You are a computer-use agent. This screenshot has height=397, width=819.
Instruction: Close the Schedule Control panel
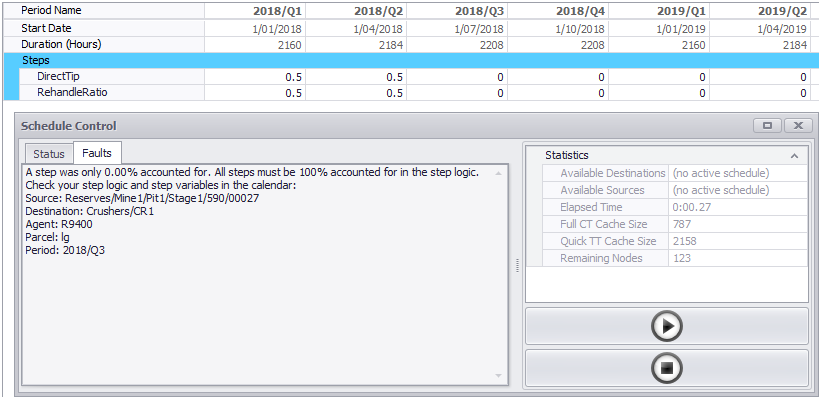point(798,125)
